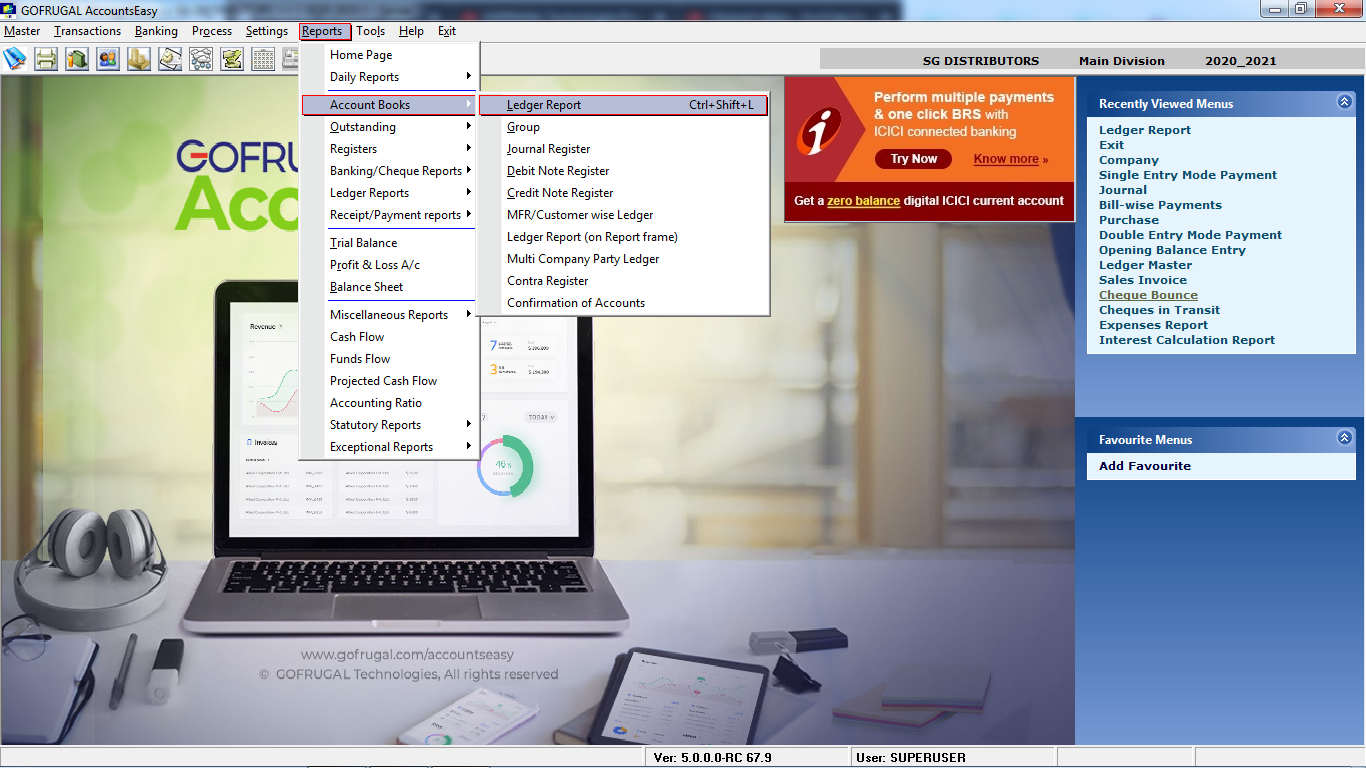Image resolution: width=1366 pixels, height=768 pixels.
Task: Expand the Banking/Cheque Reports submenu
Action: (390, 171)
